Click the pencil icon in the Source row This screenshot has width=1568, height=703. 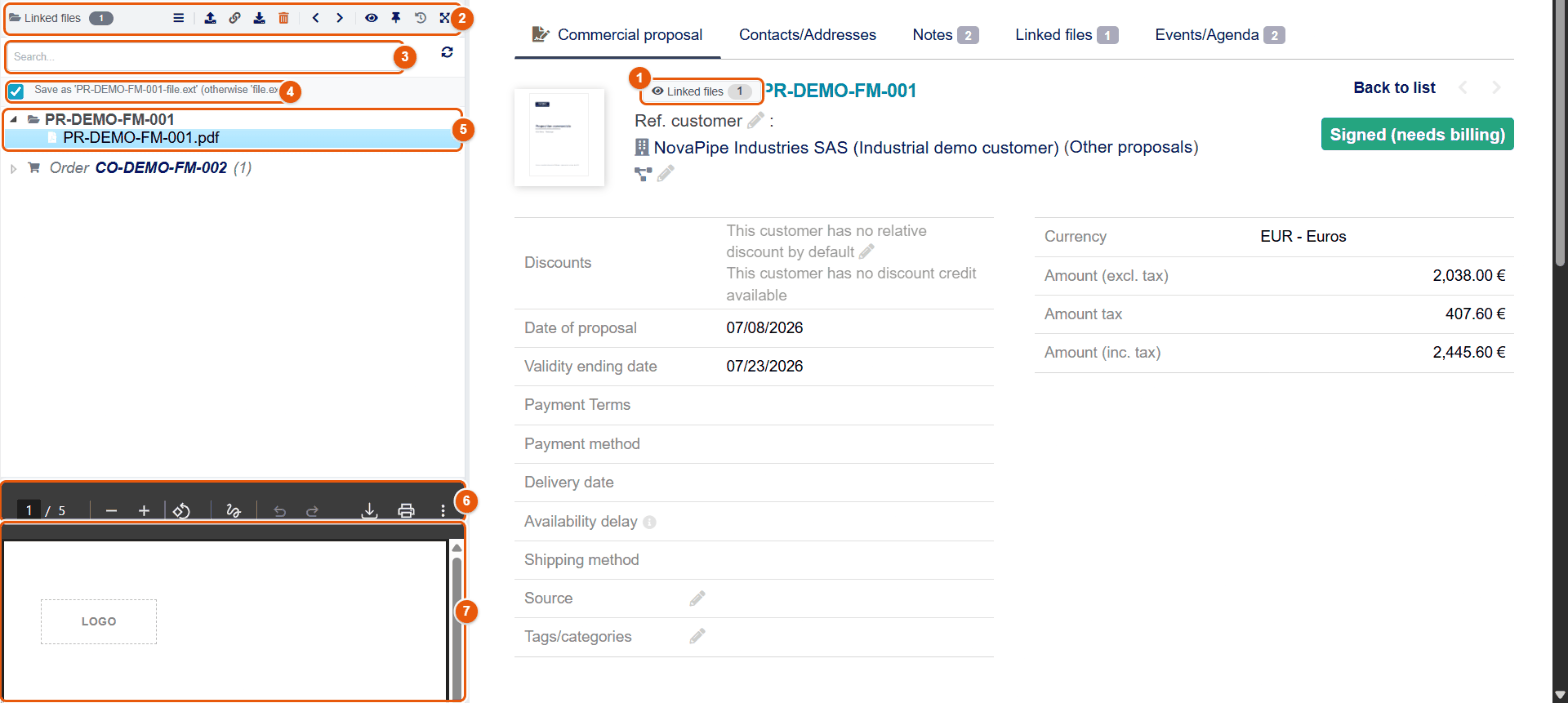pyautogui.click(x=697, y=598)
